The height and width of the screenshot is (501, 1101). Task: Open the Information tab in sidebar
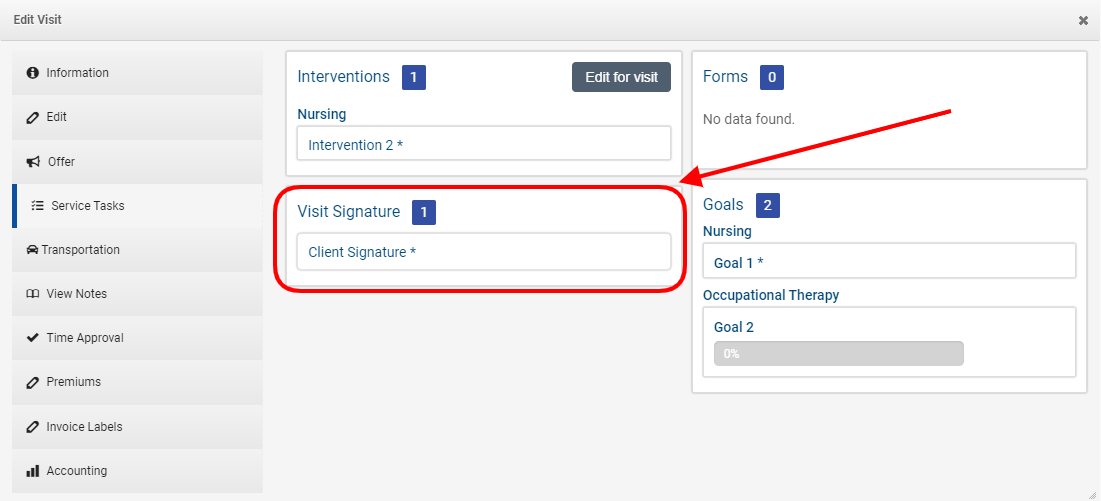pyautogui.click(x=137, y=73)
